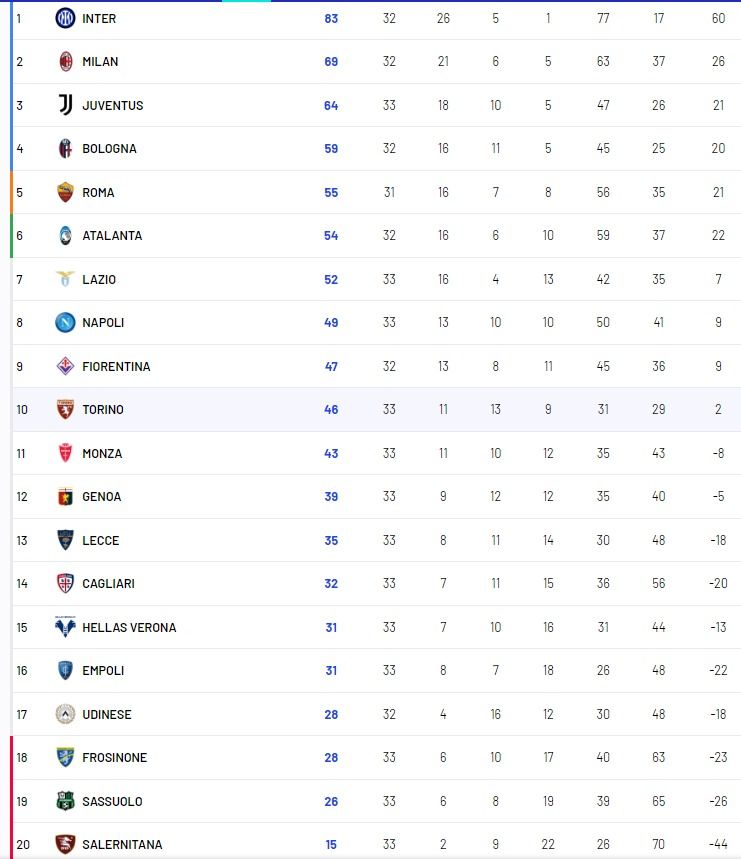The width and height of the screenshot is (741, 859).
Task: Click the Lazio eagle crest
Action: tap(65, 279)
